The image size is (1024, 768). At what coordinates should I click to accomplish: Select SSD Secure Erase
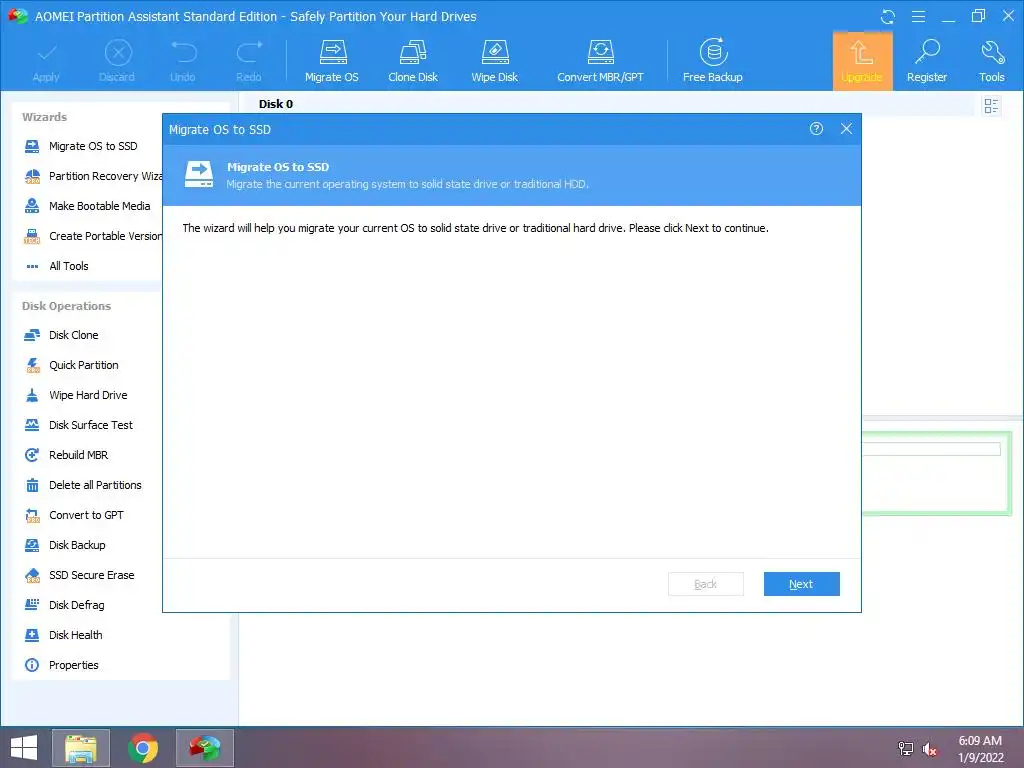point(80,575)
